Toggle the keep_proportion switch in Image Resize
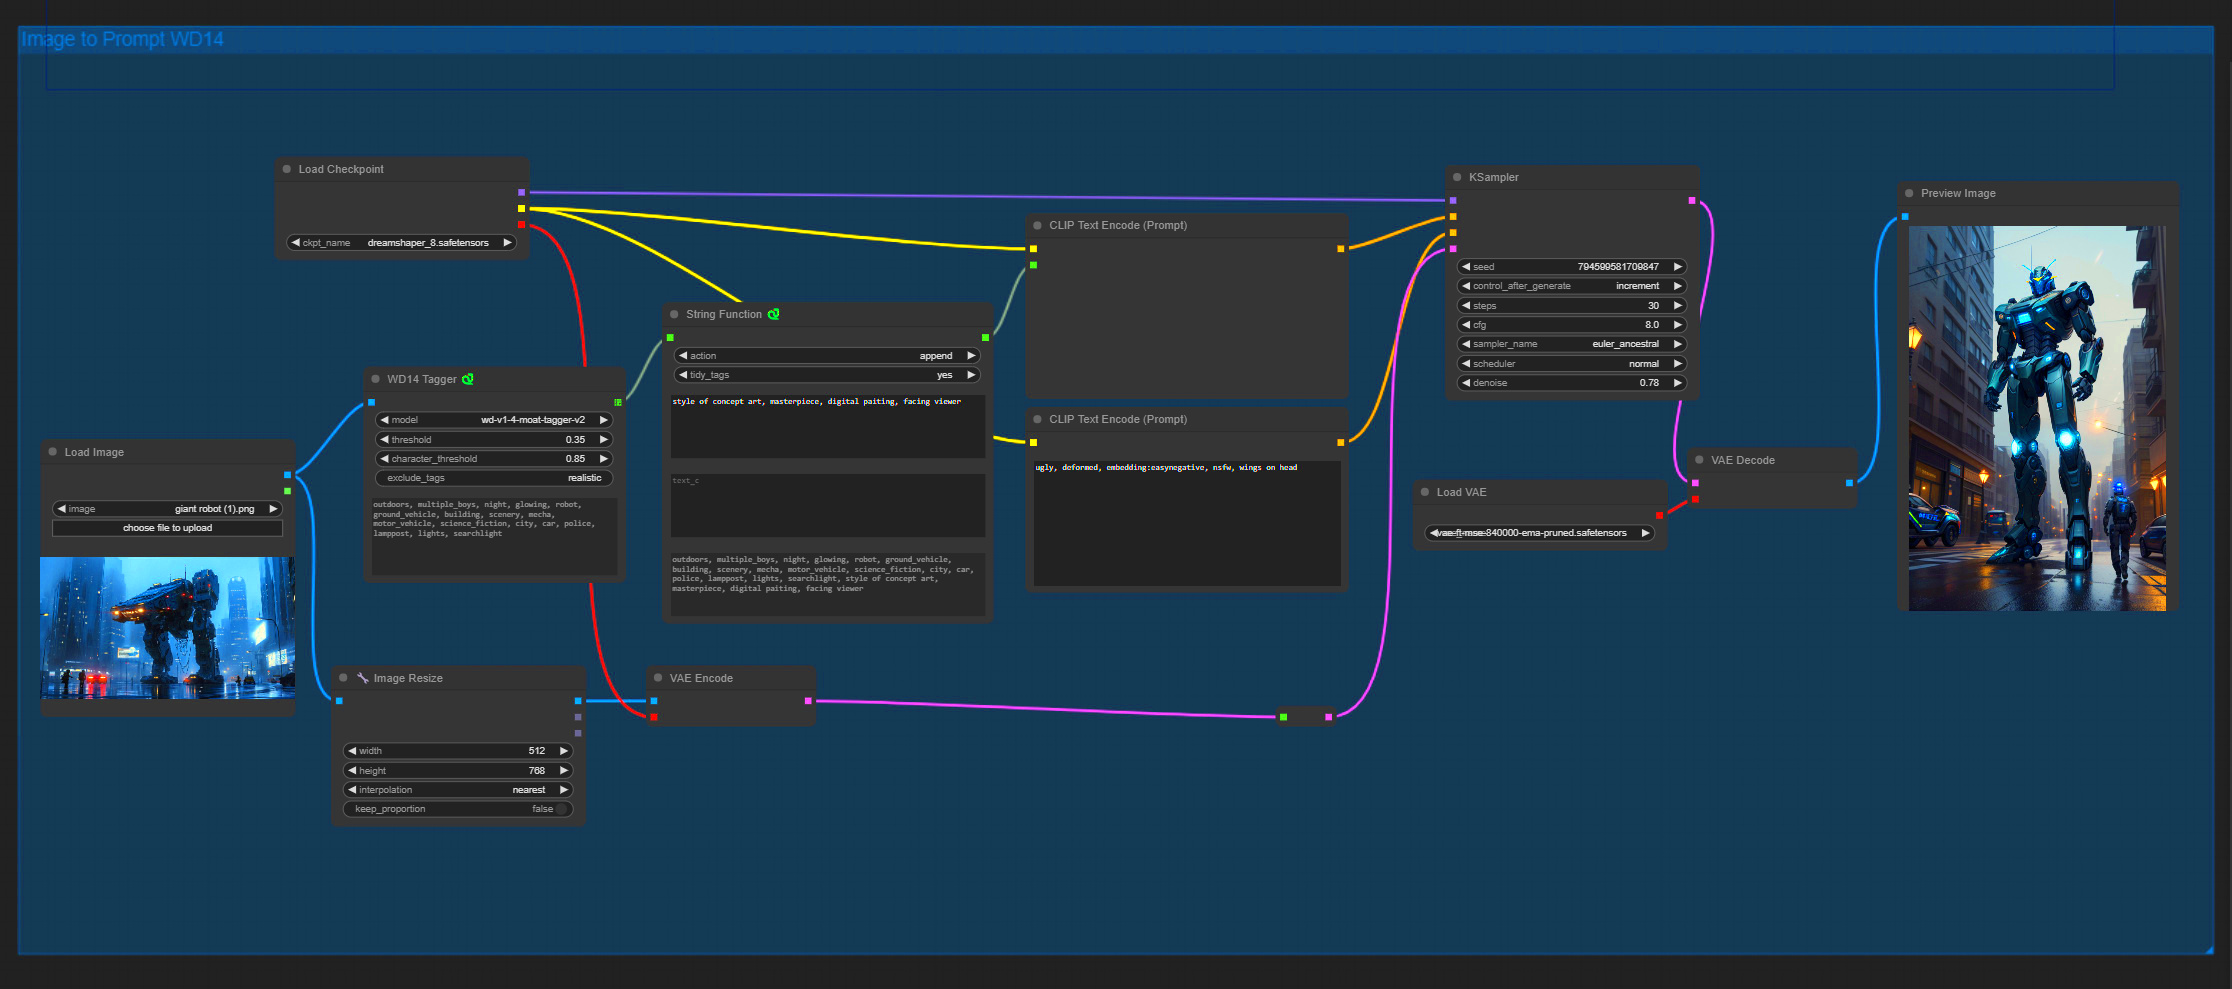Image resolution: width=2232 pixels, height=989 pixels. pos(459,809)
